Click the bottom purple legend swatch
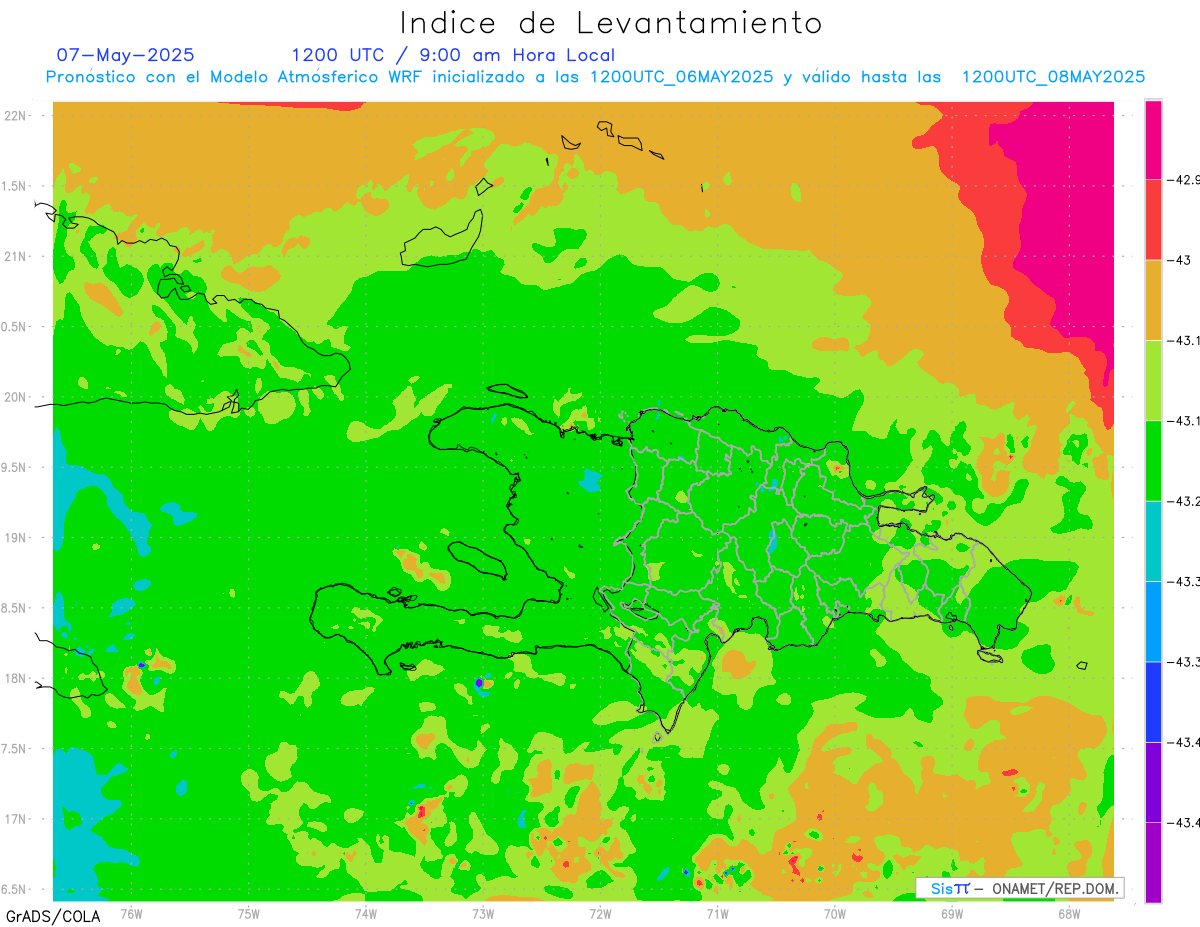The height and width of the screenshot is (927, 1200). click(1153, 862)
